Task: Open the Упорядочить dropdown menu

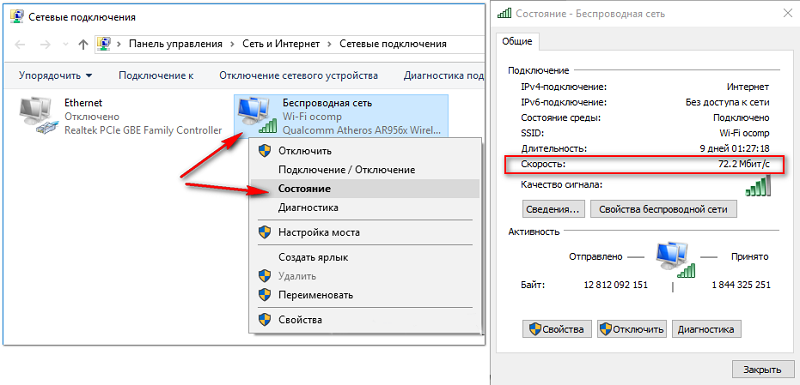Action: (x=56, y=75)
